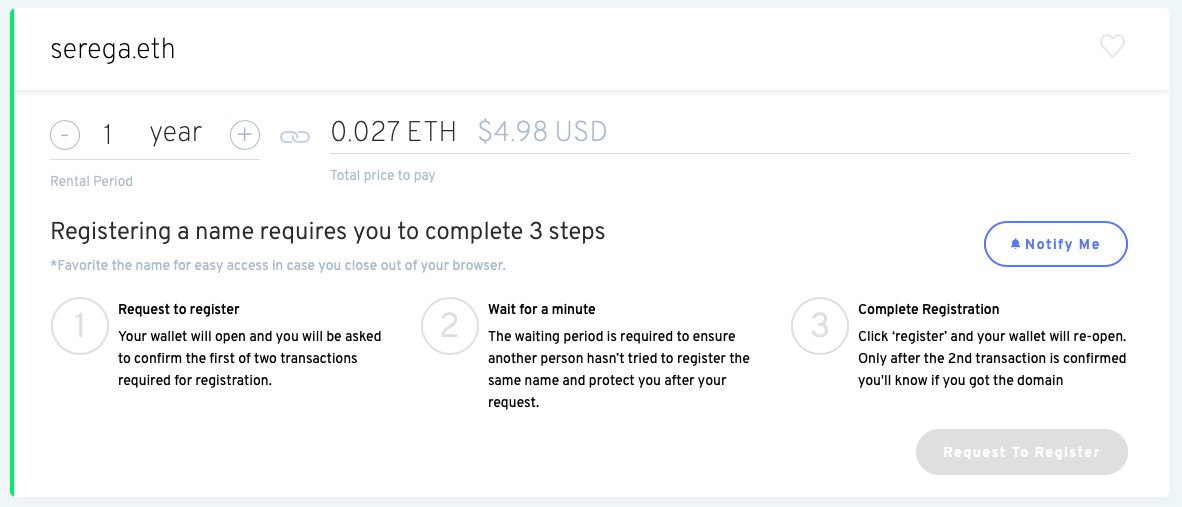Click the rental period number value
1182x507 pixels.
(x=108, y=134)
